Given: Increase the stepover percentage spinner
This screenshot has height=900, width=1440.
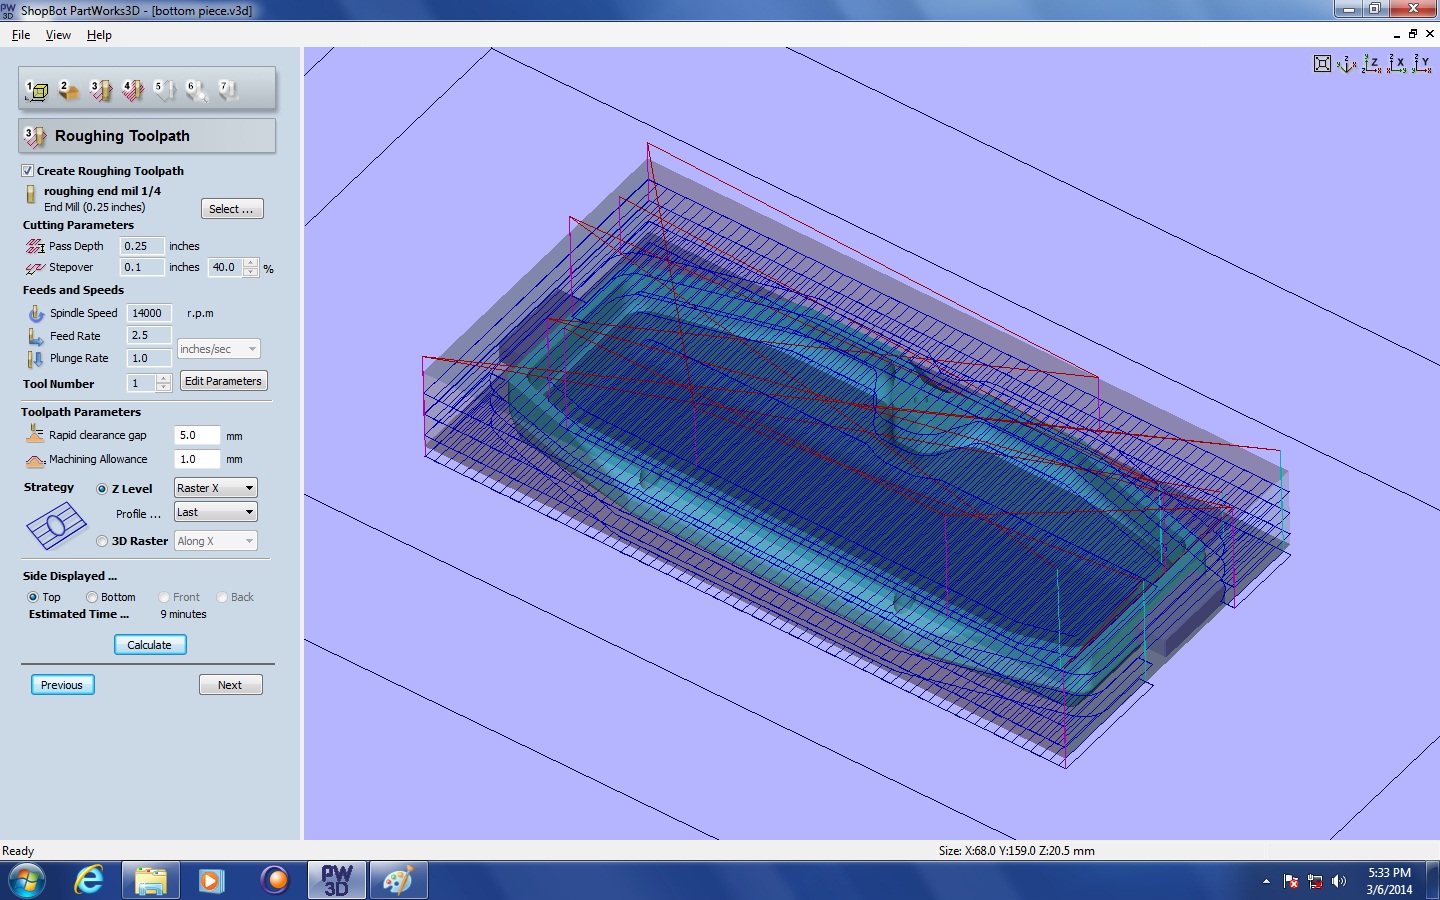Looking at the screenshot, I should click(x=251, y=263).
